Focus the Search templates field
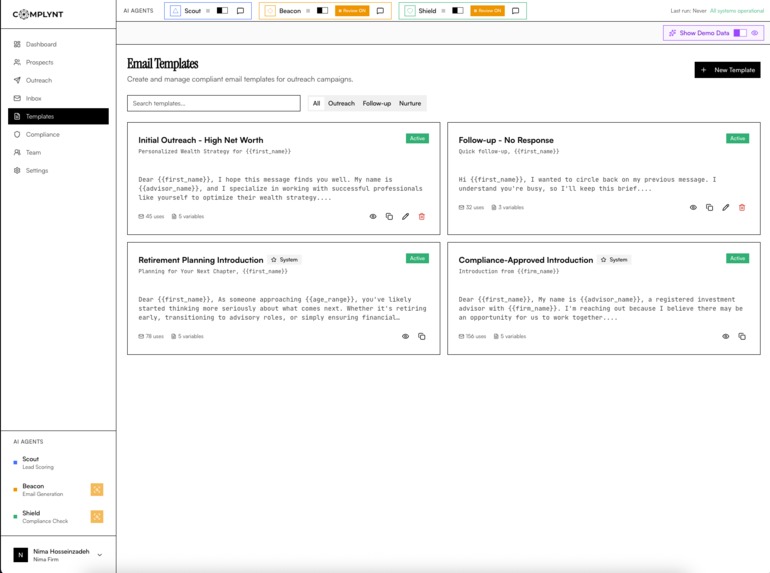 pos(214,104)
